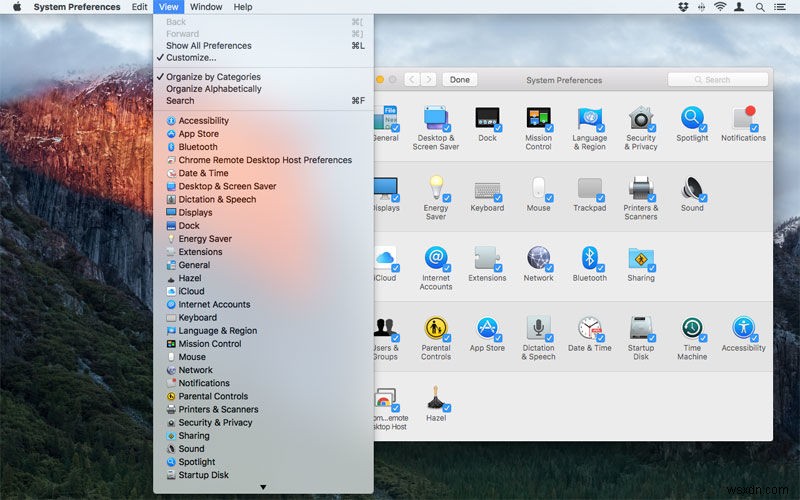Open the Spotlight preference pane icon
Screen dimensions: 800x500
[x=691, y=118]
